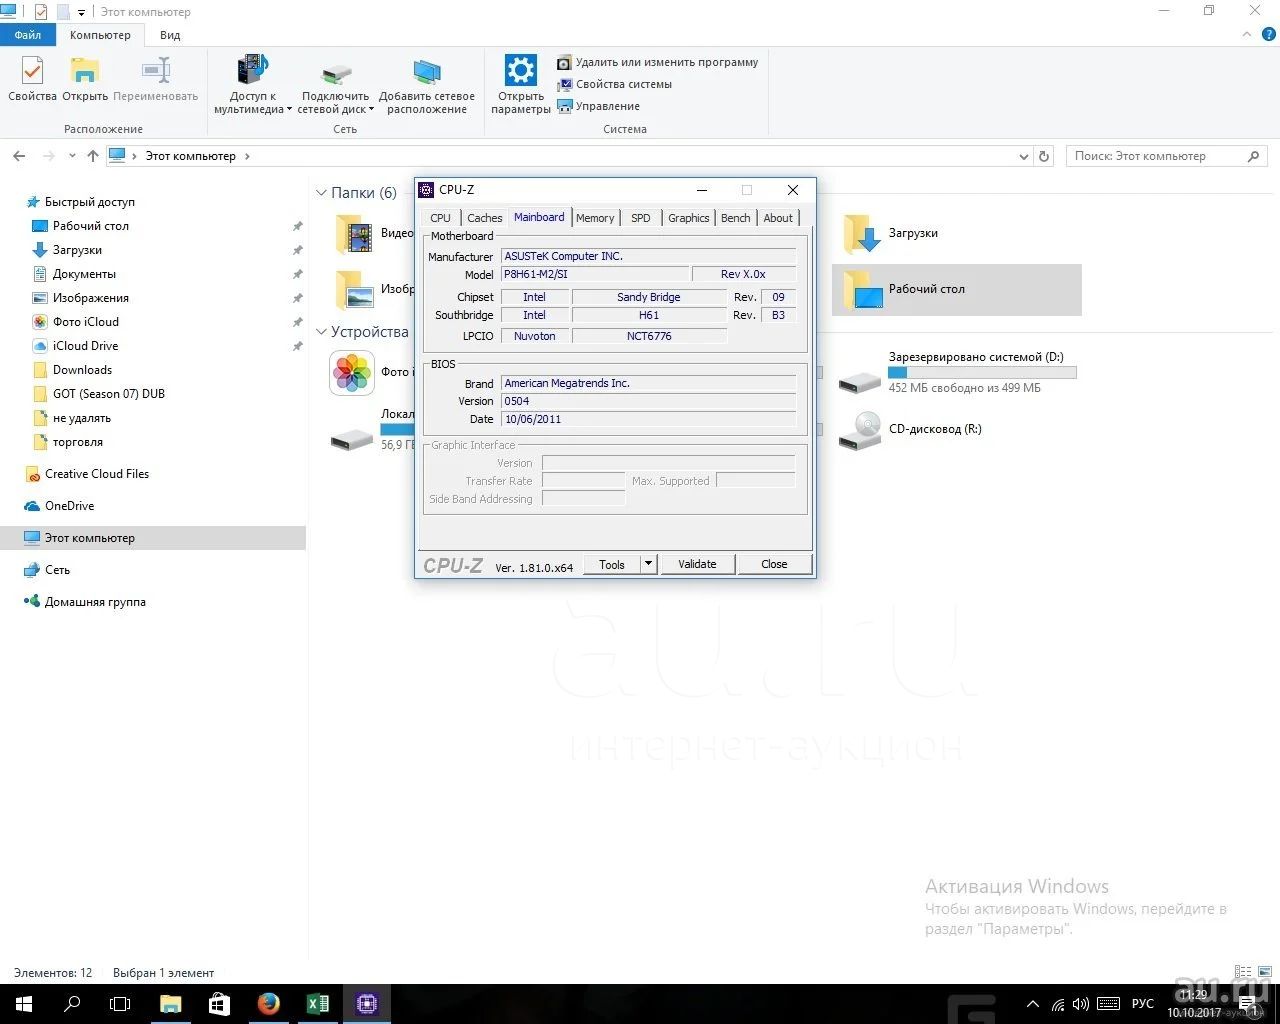Click Добавить сетевое расположение icon
The height and width of the screenshot is (1024, 1280).
coord(427,85)
